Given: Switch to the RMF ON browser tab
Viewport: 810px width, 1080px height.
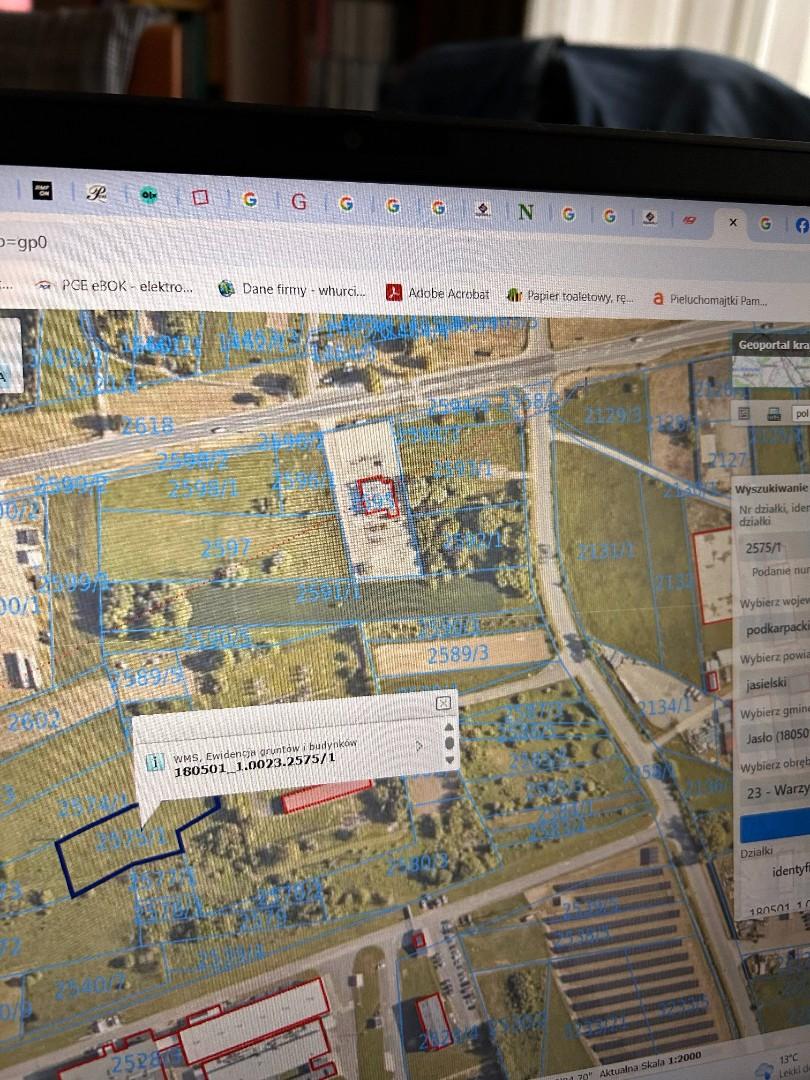Looking at the screenshot, I should tap(43, 191).
